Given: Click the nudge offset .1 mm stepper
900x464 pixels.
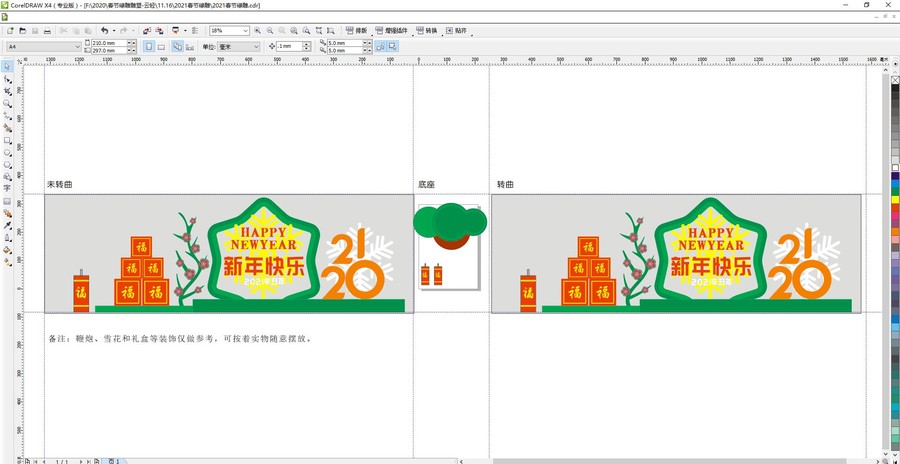Looking at the screenshot, I should pyautogui.click(x=307, y=47).
